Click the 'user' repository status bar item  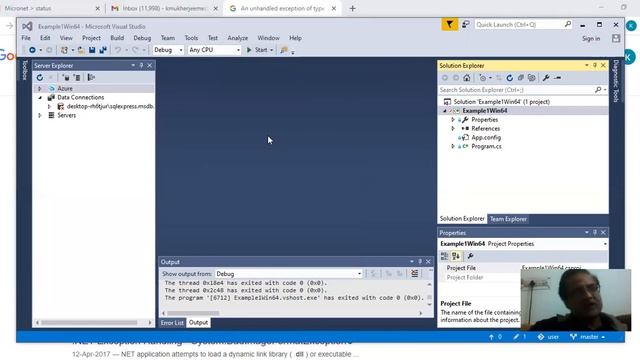coord(548,337)
